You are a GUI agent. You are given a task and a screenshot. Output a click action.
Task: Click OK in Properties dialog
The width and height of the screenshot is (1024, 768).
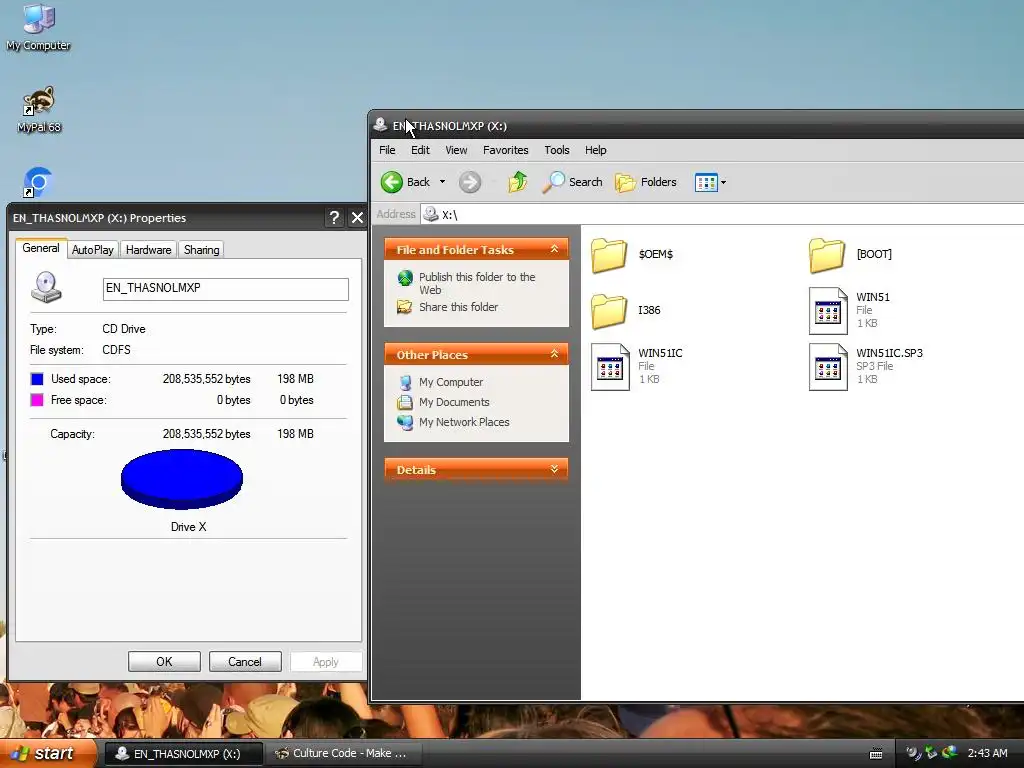164,662
